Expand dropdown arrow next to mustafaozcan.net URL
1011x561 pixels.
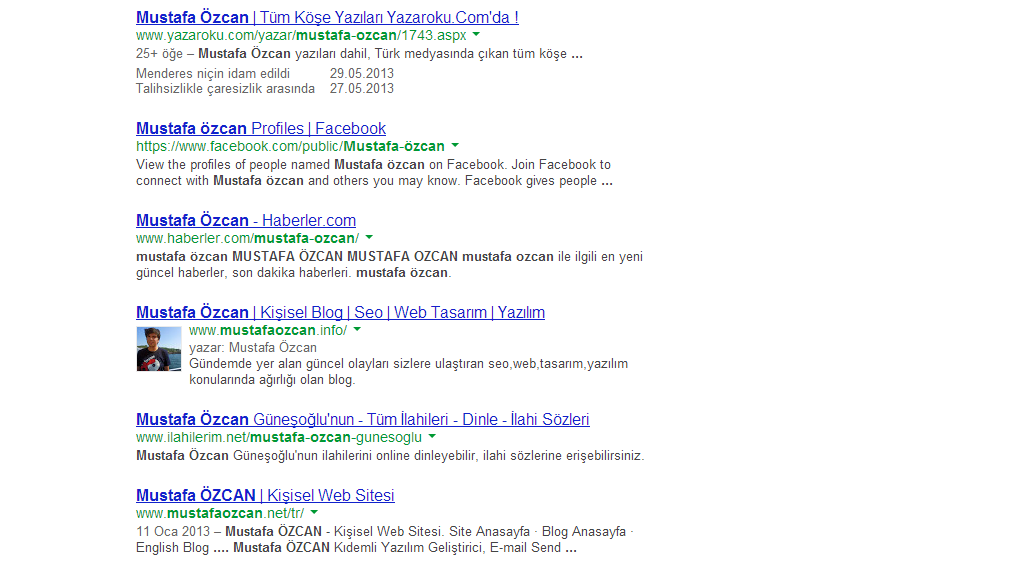pos(314,513)
